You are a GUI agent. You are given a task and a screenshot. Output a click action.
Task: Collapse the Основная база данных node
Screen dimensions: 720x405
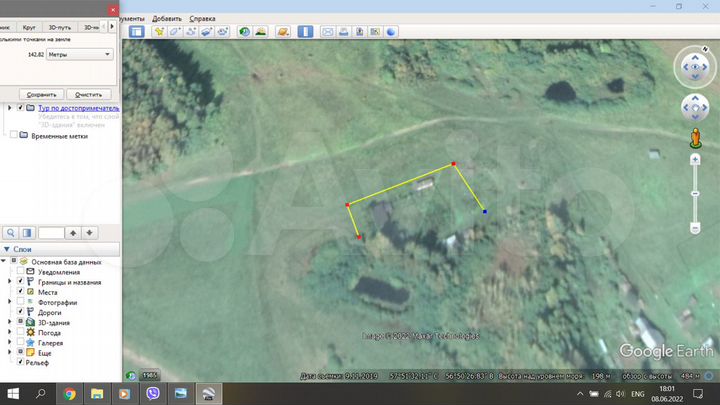tap(3, 261)
